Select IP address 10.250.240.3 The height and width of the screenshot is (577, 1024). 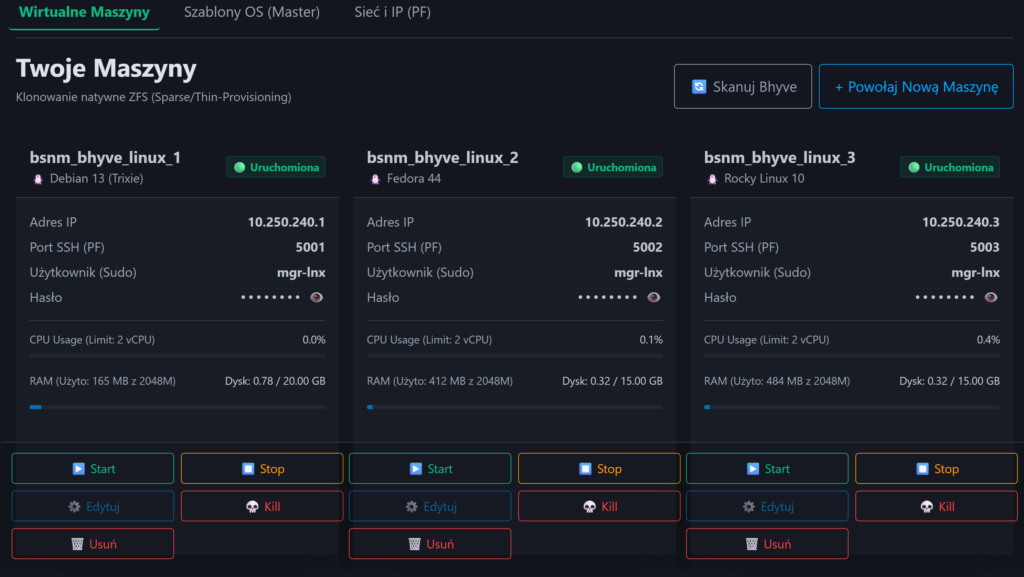pyautogui.click(x=961, y=222)
